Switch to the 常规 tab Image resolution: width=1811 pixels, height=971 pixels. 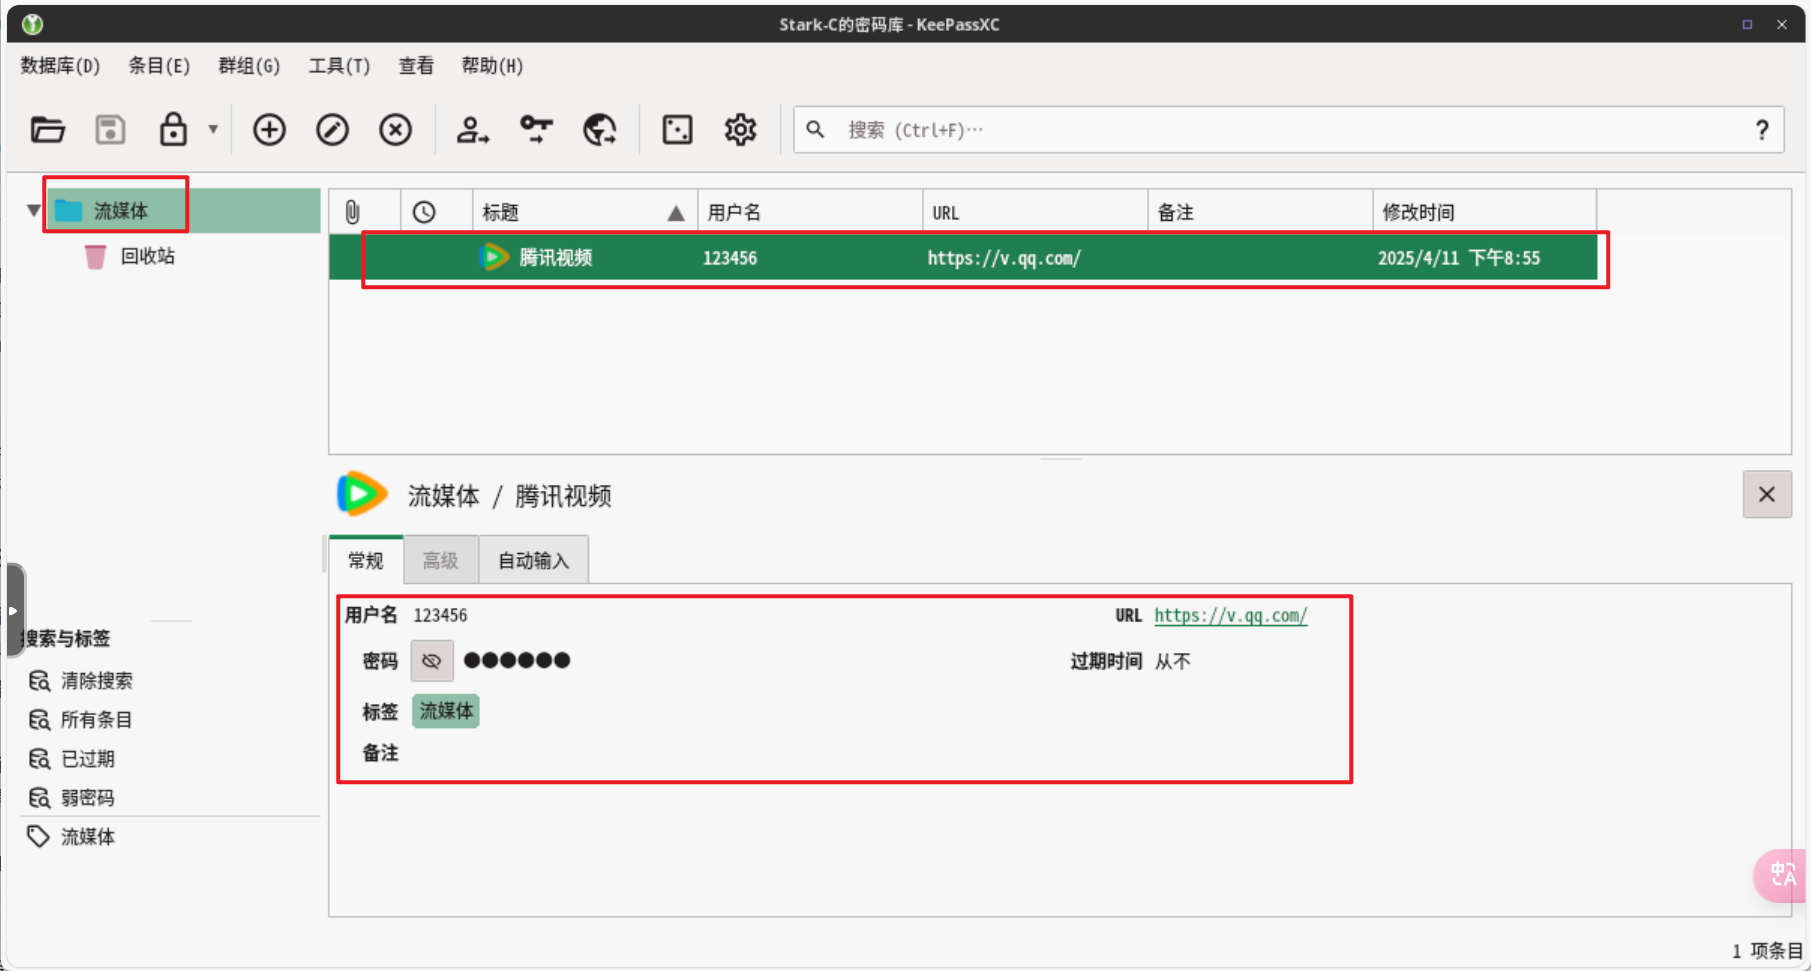coord(366,560)
